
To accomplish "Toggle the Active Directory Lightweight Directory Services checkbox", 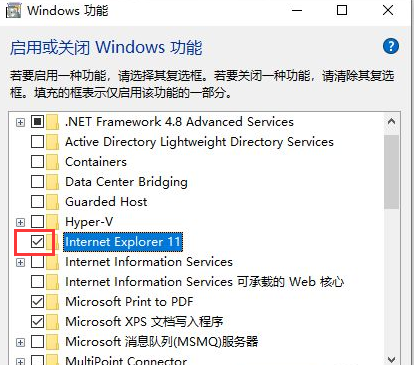I will 37,142.
